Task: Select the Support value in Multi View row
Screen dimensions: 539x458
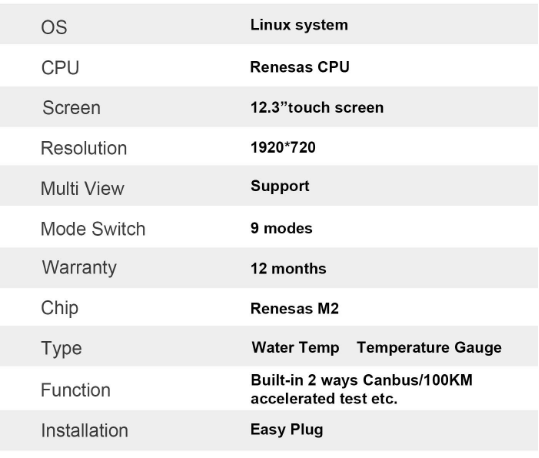Action: [280, 186]
